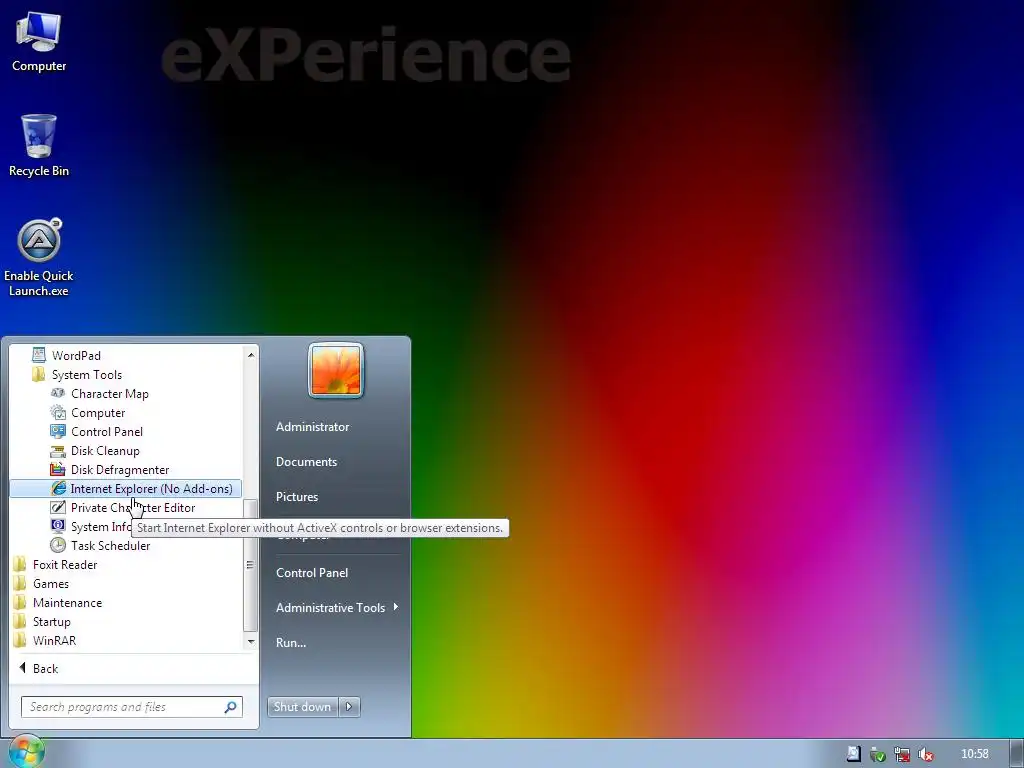Select the WordPad text label
Viewport: 1024px width, 768px height.
point(76,355)
